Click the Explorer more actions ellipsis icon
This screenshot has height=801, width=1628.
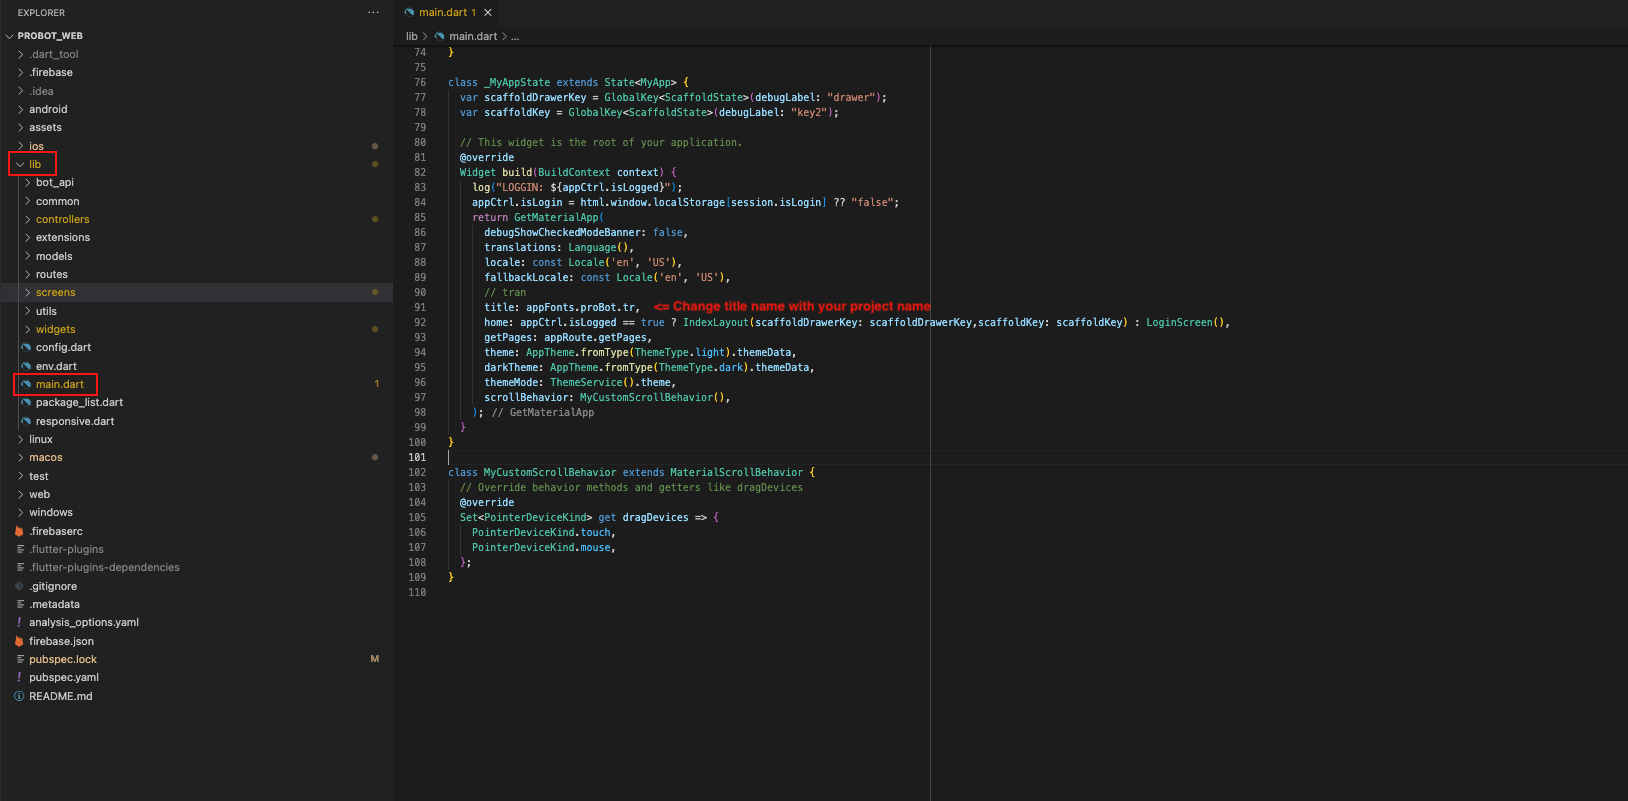(x=373, y=13)
